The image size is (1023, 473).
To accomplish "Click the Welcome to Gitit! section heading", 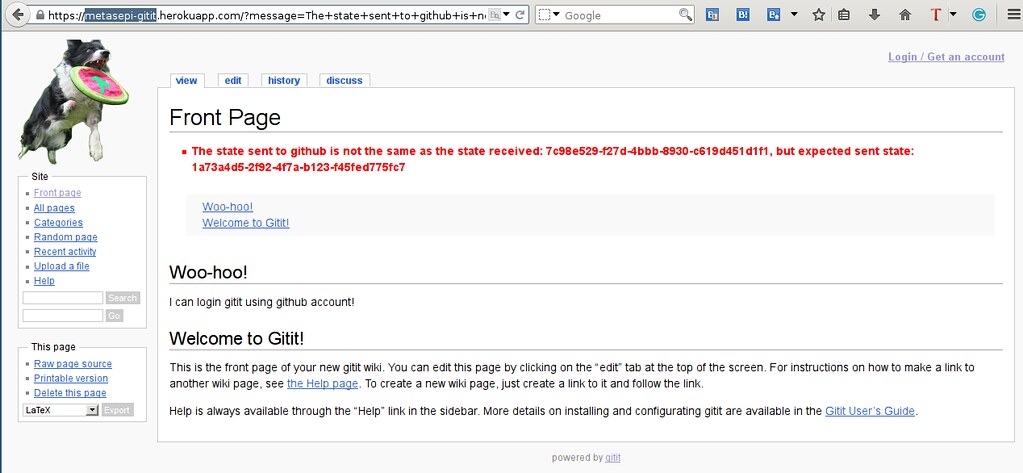I will coord(237,339).
